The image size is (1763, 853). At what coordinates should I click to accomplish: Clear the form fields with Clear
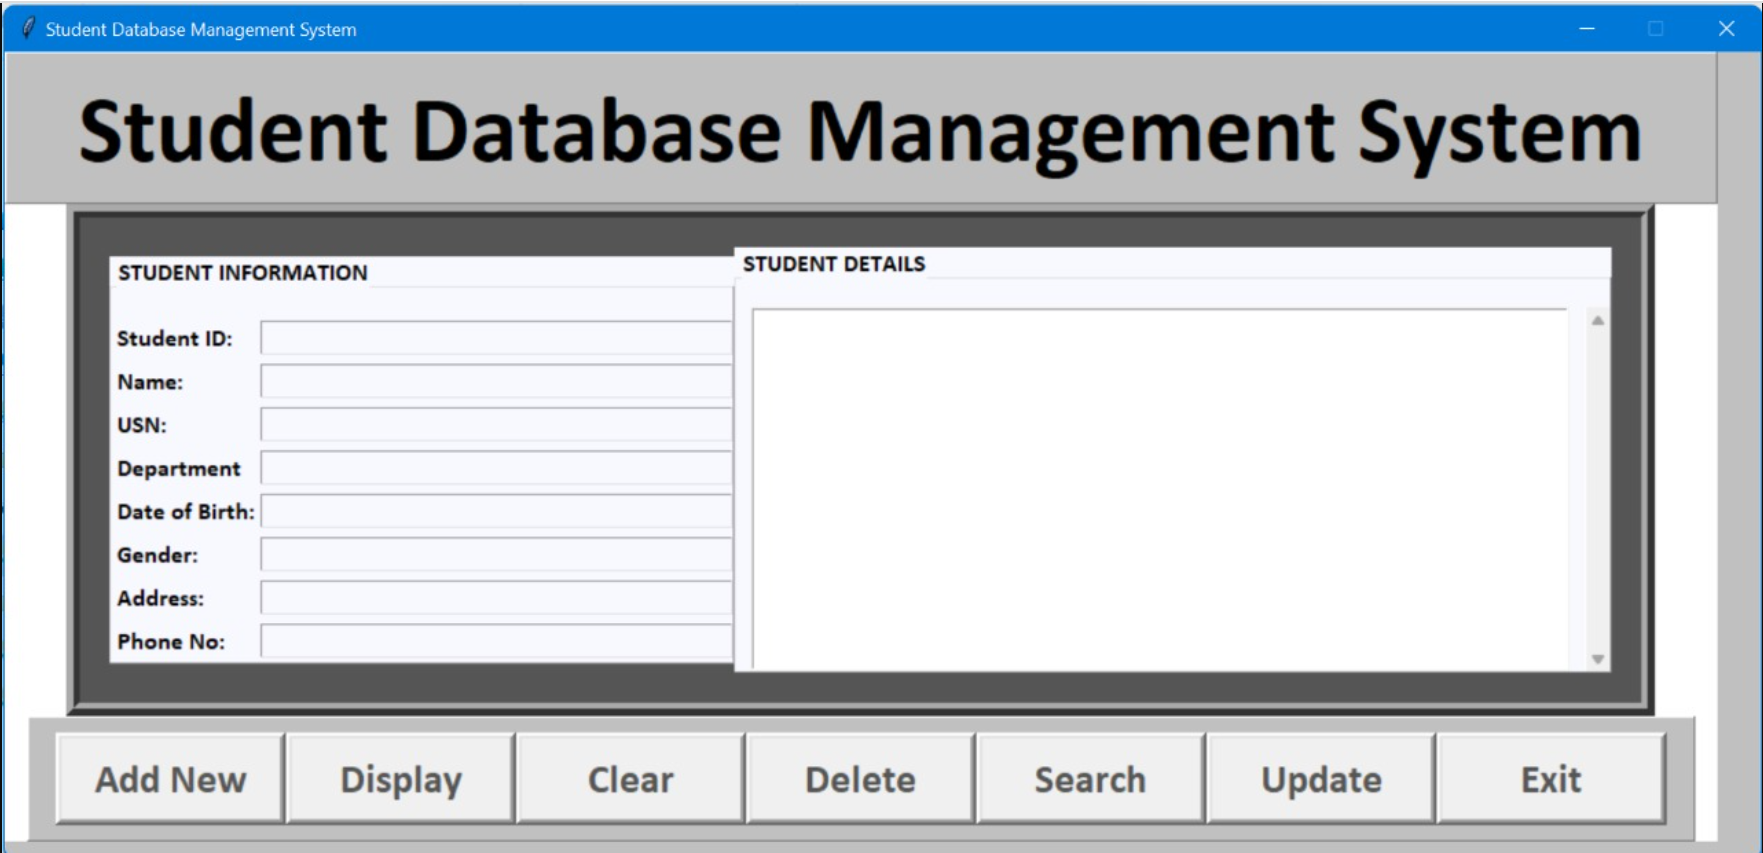click(x=631, y=778)
